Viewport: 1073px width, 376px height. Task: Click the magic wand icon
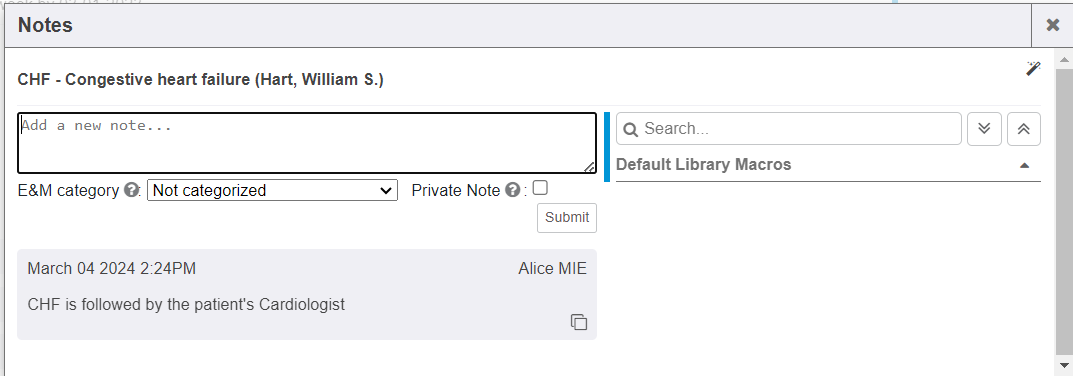click(x=1033, y=68)
